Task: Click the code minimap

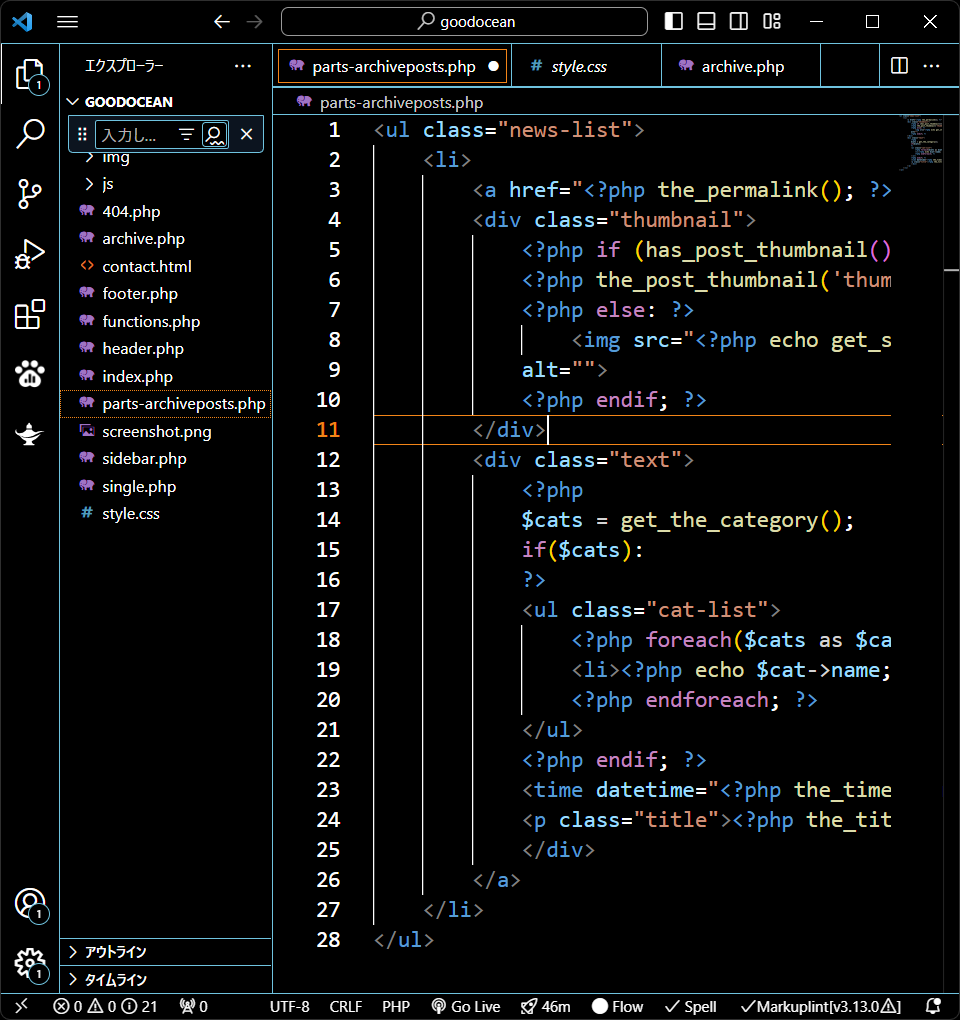Action: [x=920, y=143]
